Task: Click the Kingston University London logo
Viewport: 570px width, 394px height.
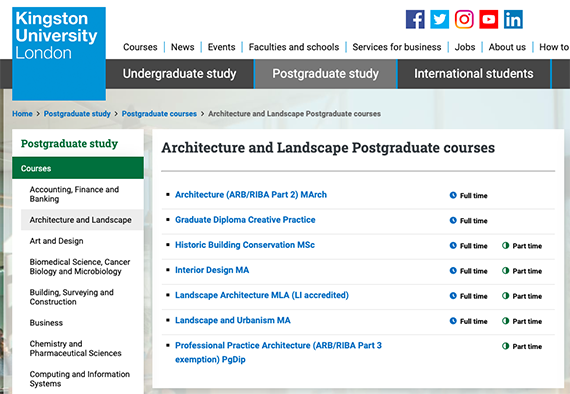Action: coord(59,53)
